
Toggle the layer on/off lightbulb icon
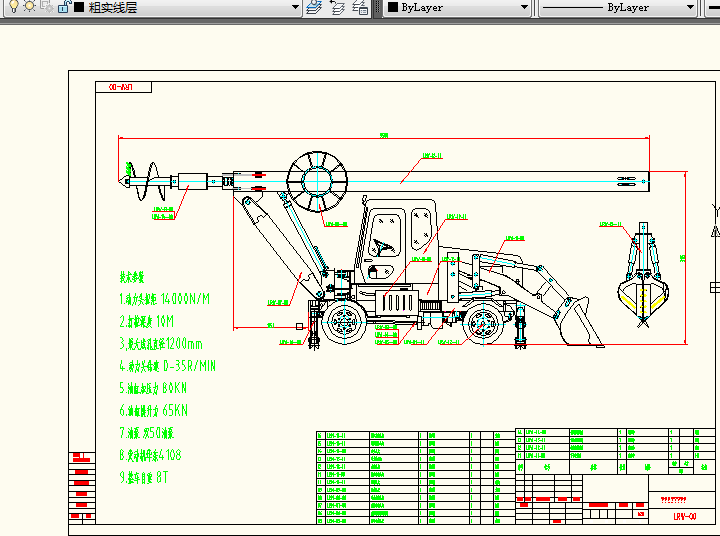click(x=13, y=7)
